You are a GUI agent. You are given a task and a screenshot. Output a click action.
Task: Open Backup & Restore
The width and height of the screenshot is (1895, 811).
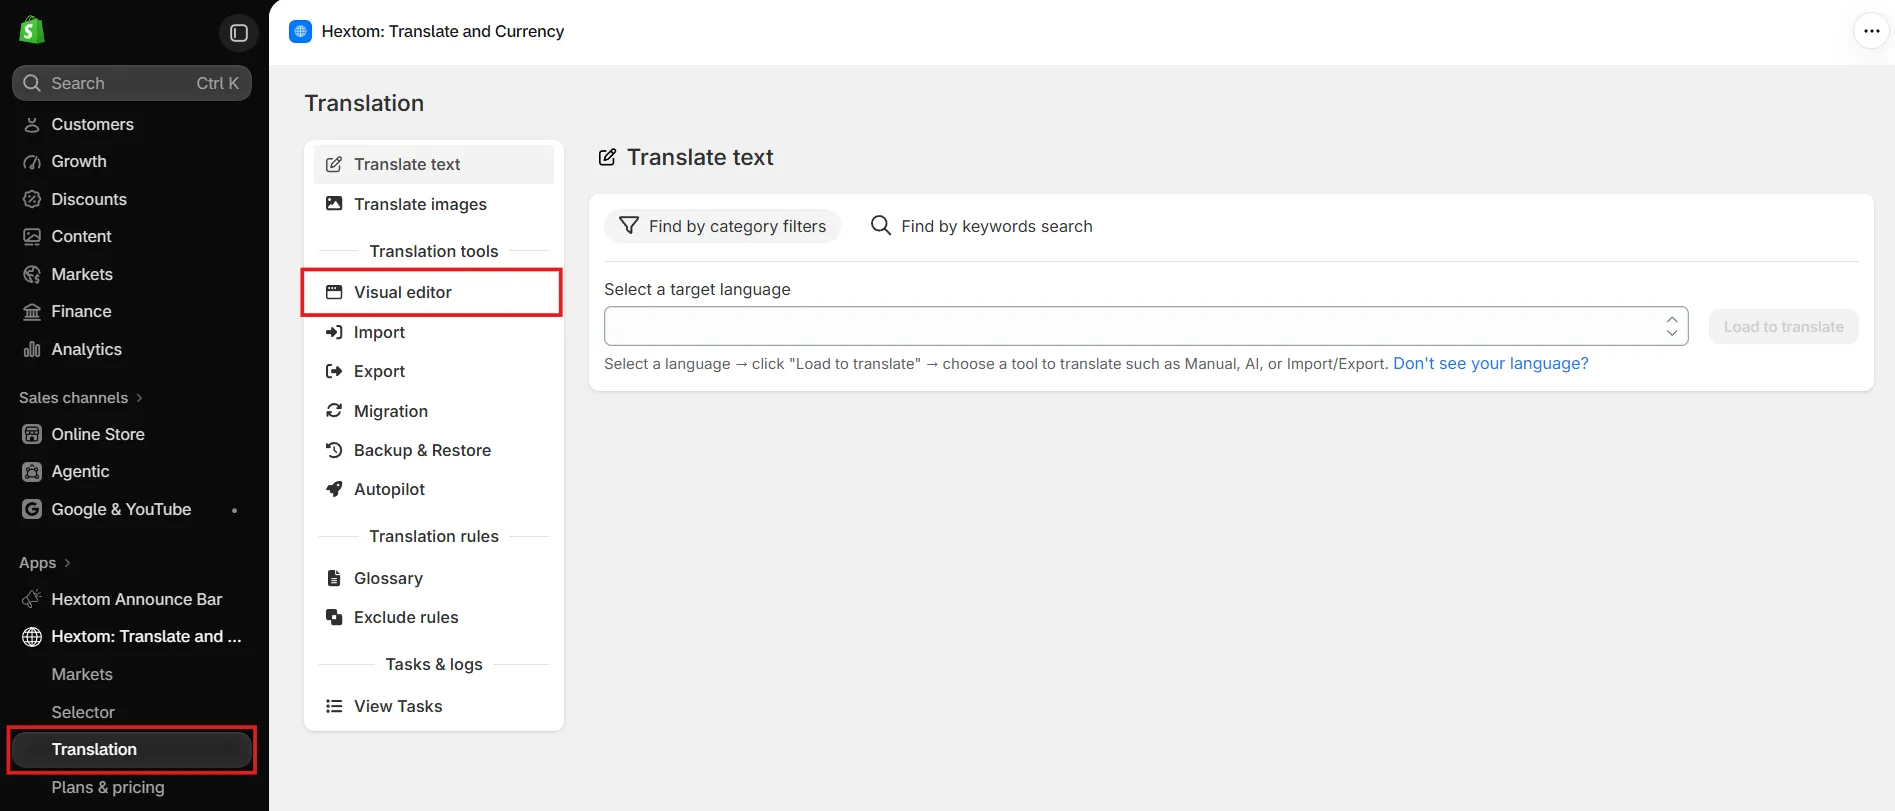(434, 450)
